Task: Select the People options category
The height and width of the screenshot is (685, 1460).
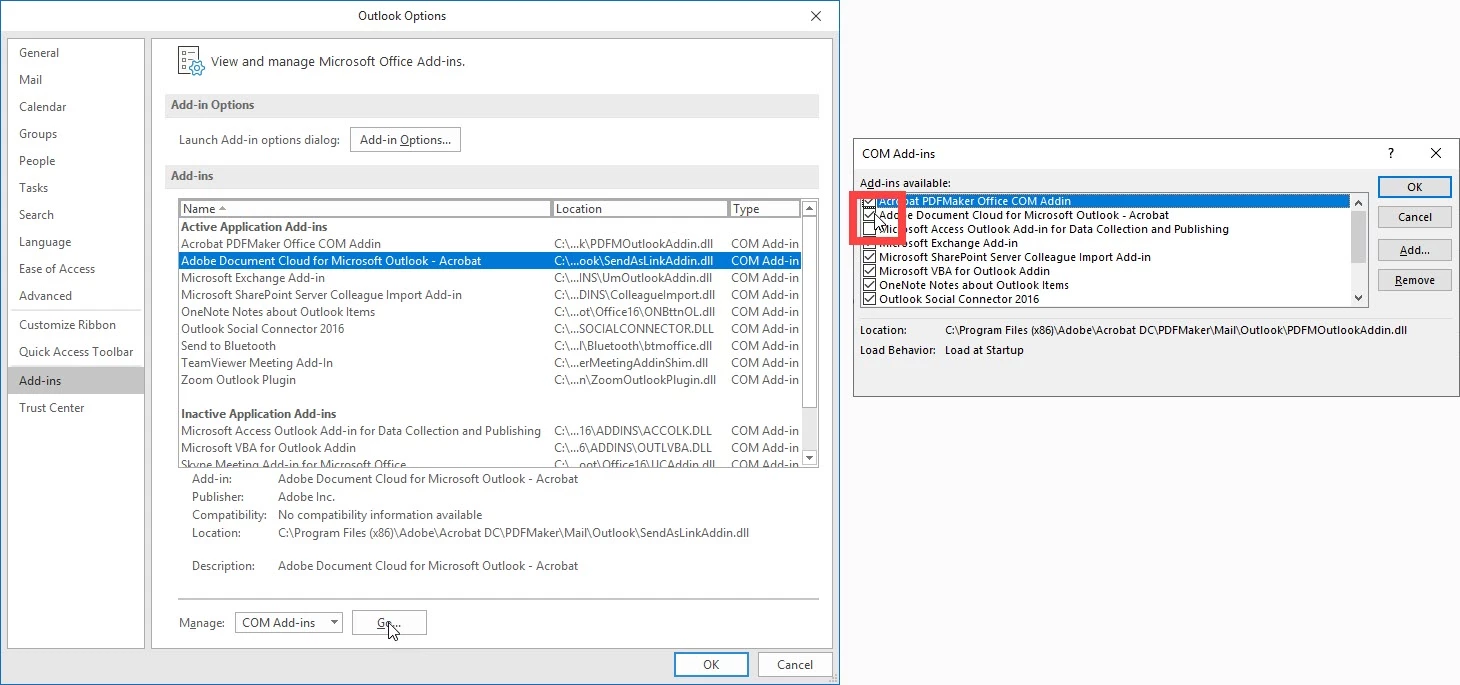Action: [x=76, y=161]
